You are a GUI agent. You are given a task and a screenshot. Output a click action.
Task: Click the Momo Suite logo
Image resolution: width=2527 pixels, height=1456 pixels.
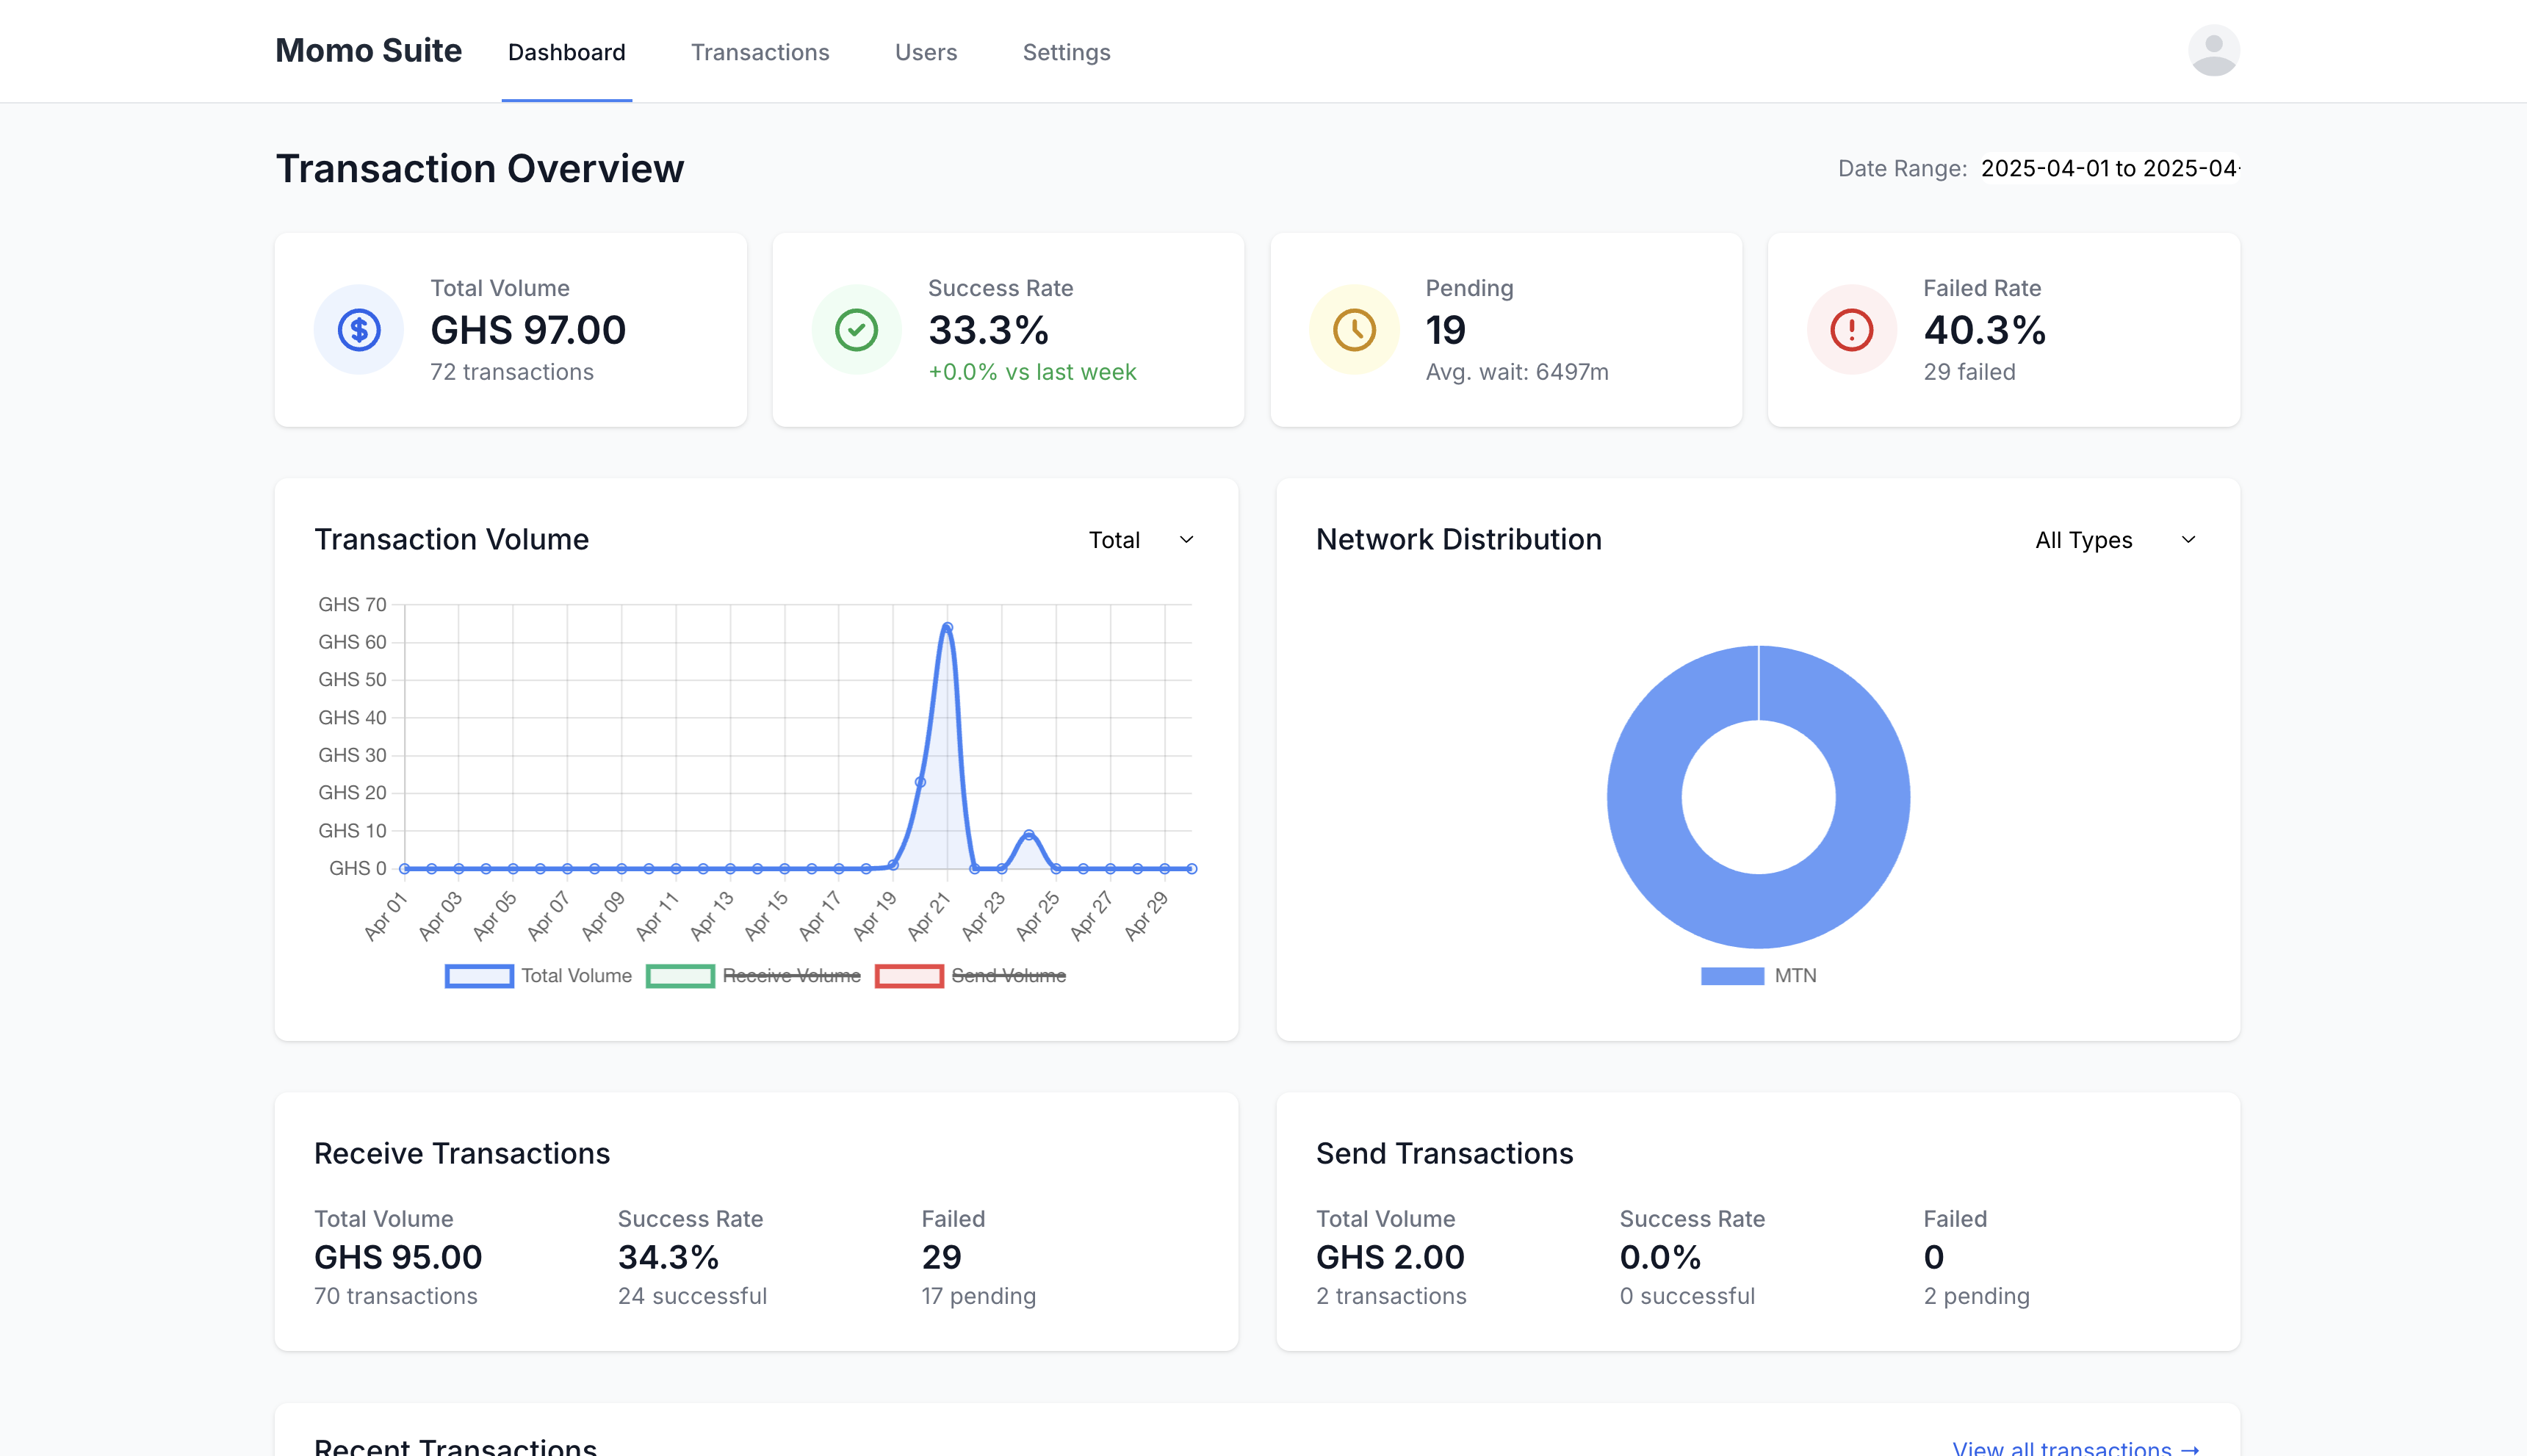click(368, 51)
